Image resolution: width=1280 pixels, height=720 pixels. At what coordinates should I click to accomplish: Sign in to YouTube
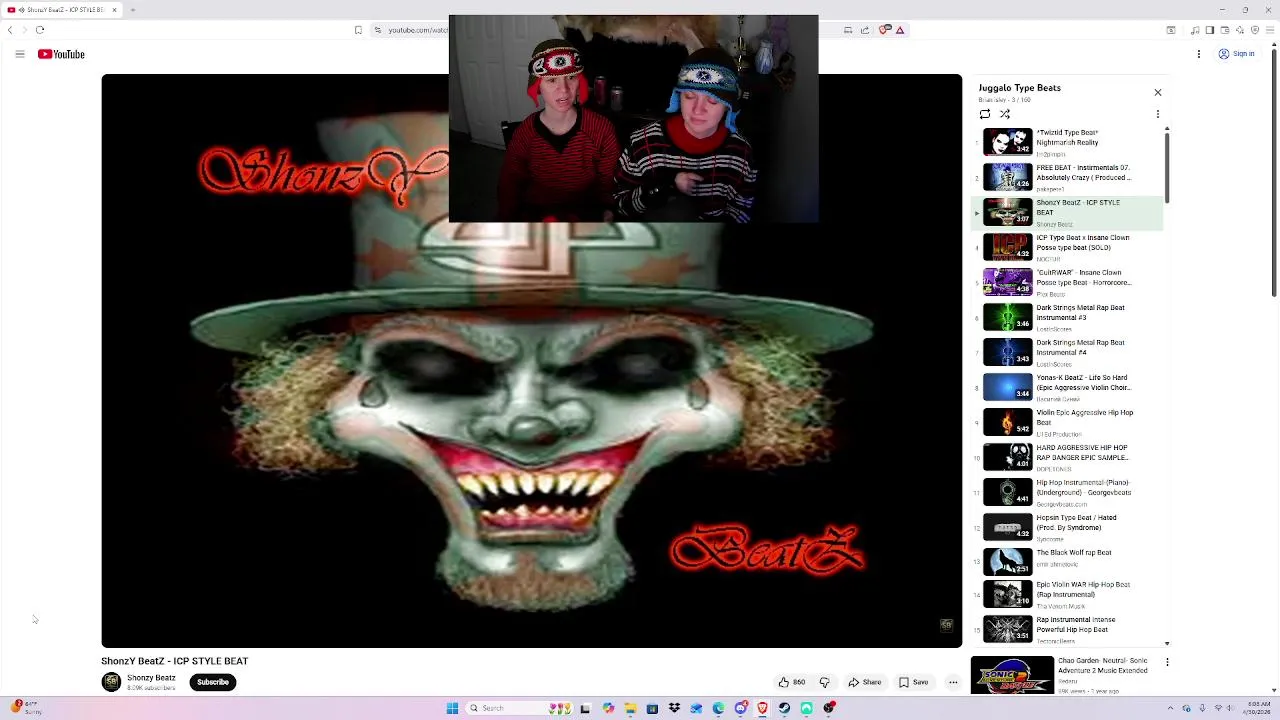click(1237, 54)
